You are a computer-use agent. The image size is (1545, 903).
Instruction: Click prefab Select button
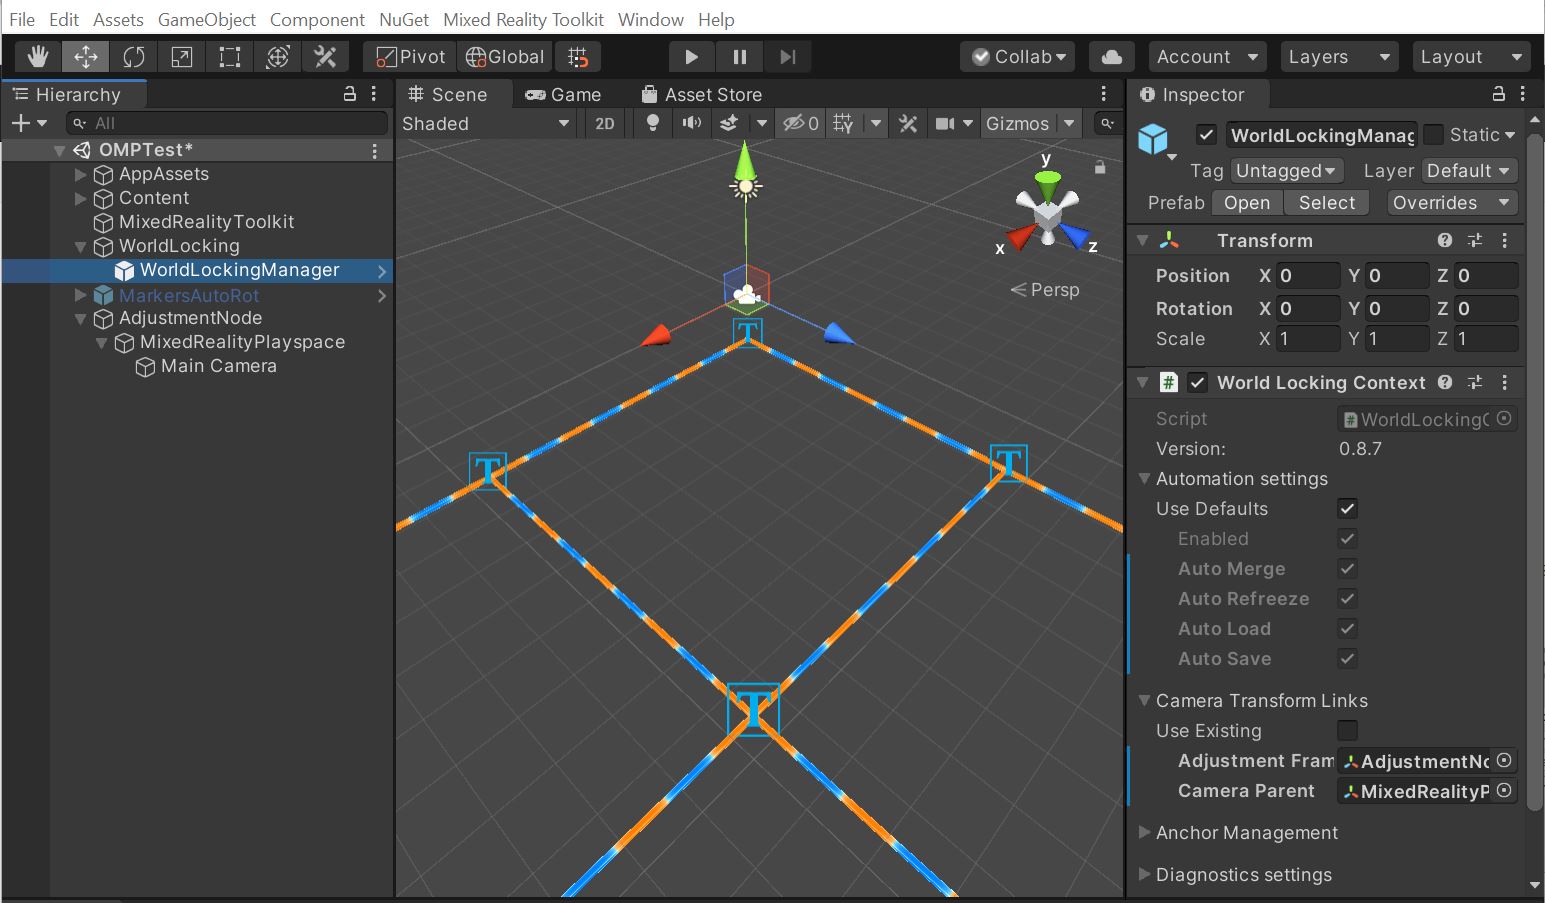pyautogui.click(x=1327, y=202)
